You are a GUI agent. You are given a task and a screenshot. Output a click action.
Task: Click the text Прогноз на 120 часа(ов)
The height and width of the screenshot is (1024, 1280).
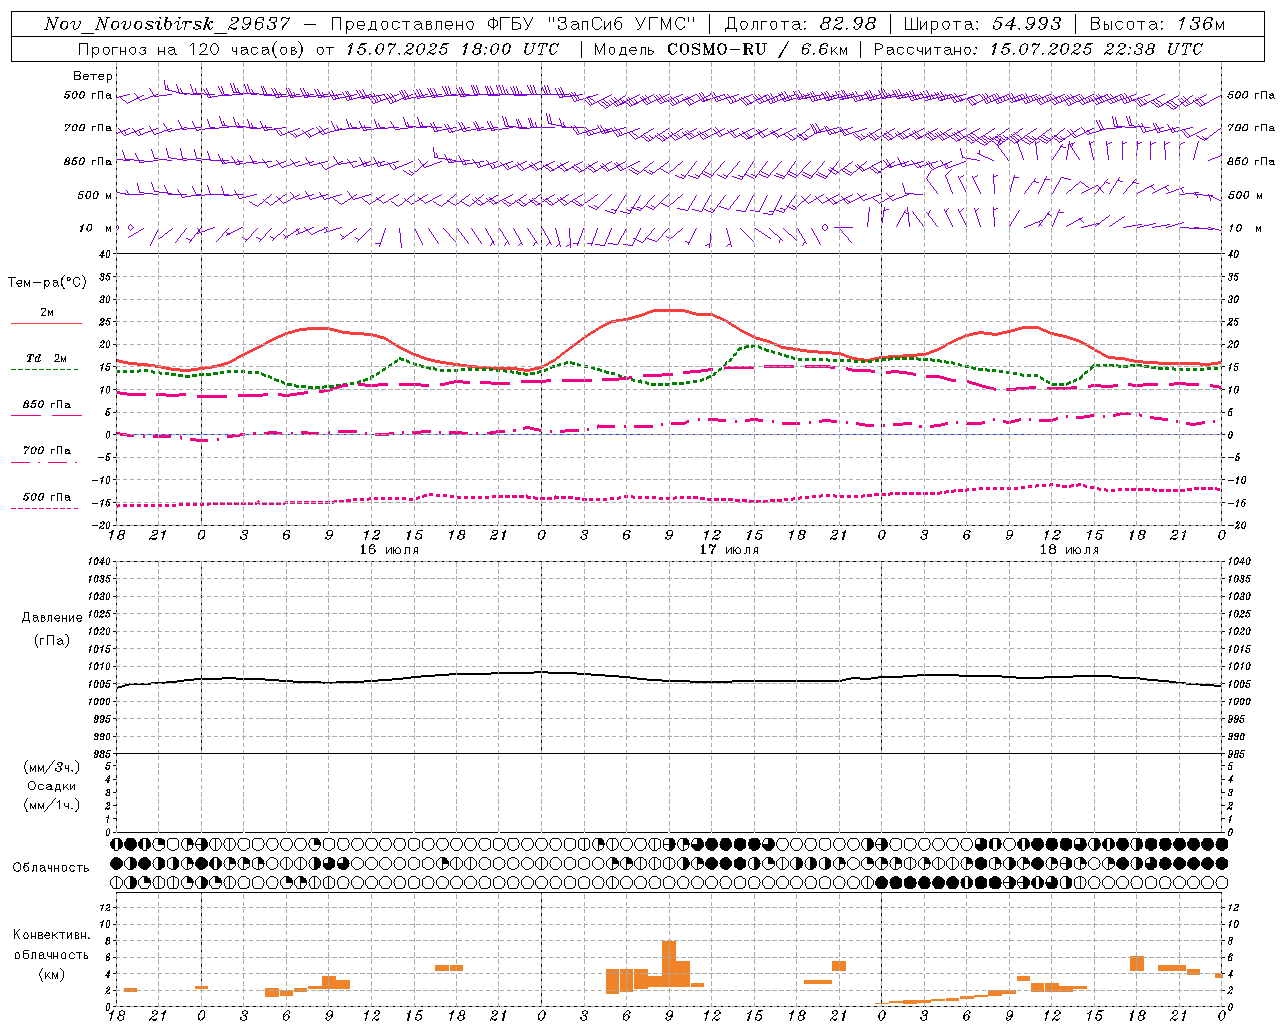pyautogui.click(x=192, y=49)
